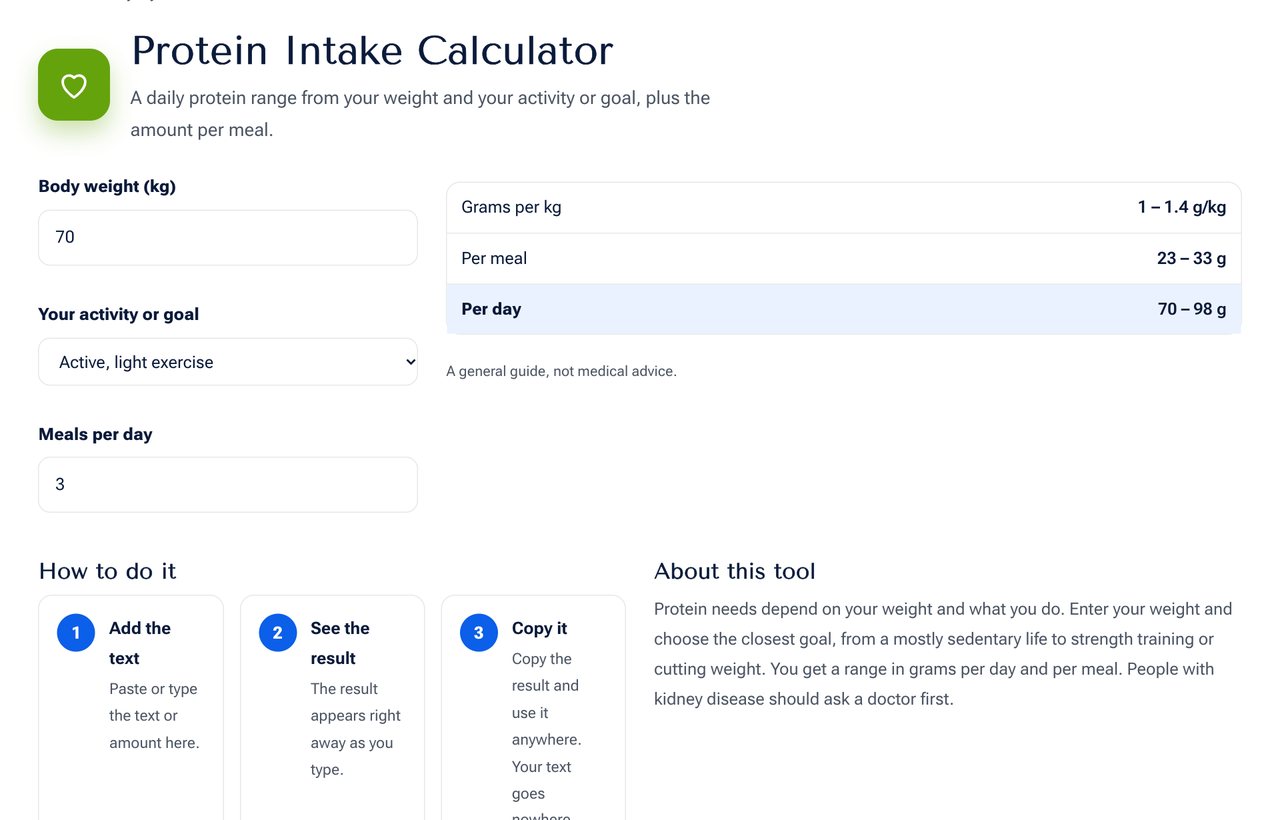Focus the Body weight (kg) input field
The width and height of the screenshot is (1280, 820).
tap(228, 237)
